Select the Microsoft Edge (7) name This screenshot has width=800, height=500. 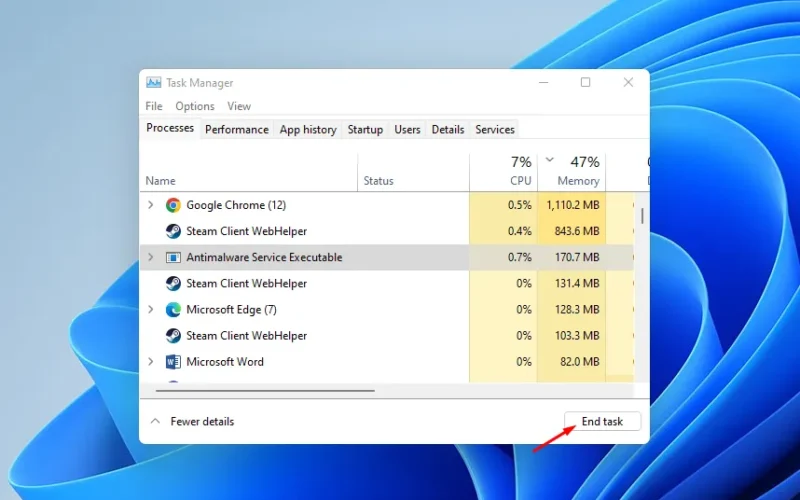[x=231, y=310]
